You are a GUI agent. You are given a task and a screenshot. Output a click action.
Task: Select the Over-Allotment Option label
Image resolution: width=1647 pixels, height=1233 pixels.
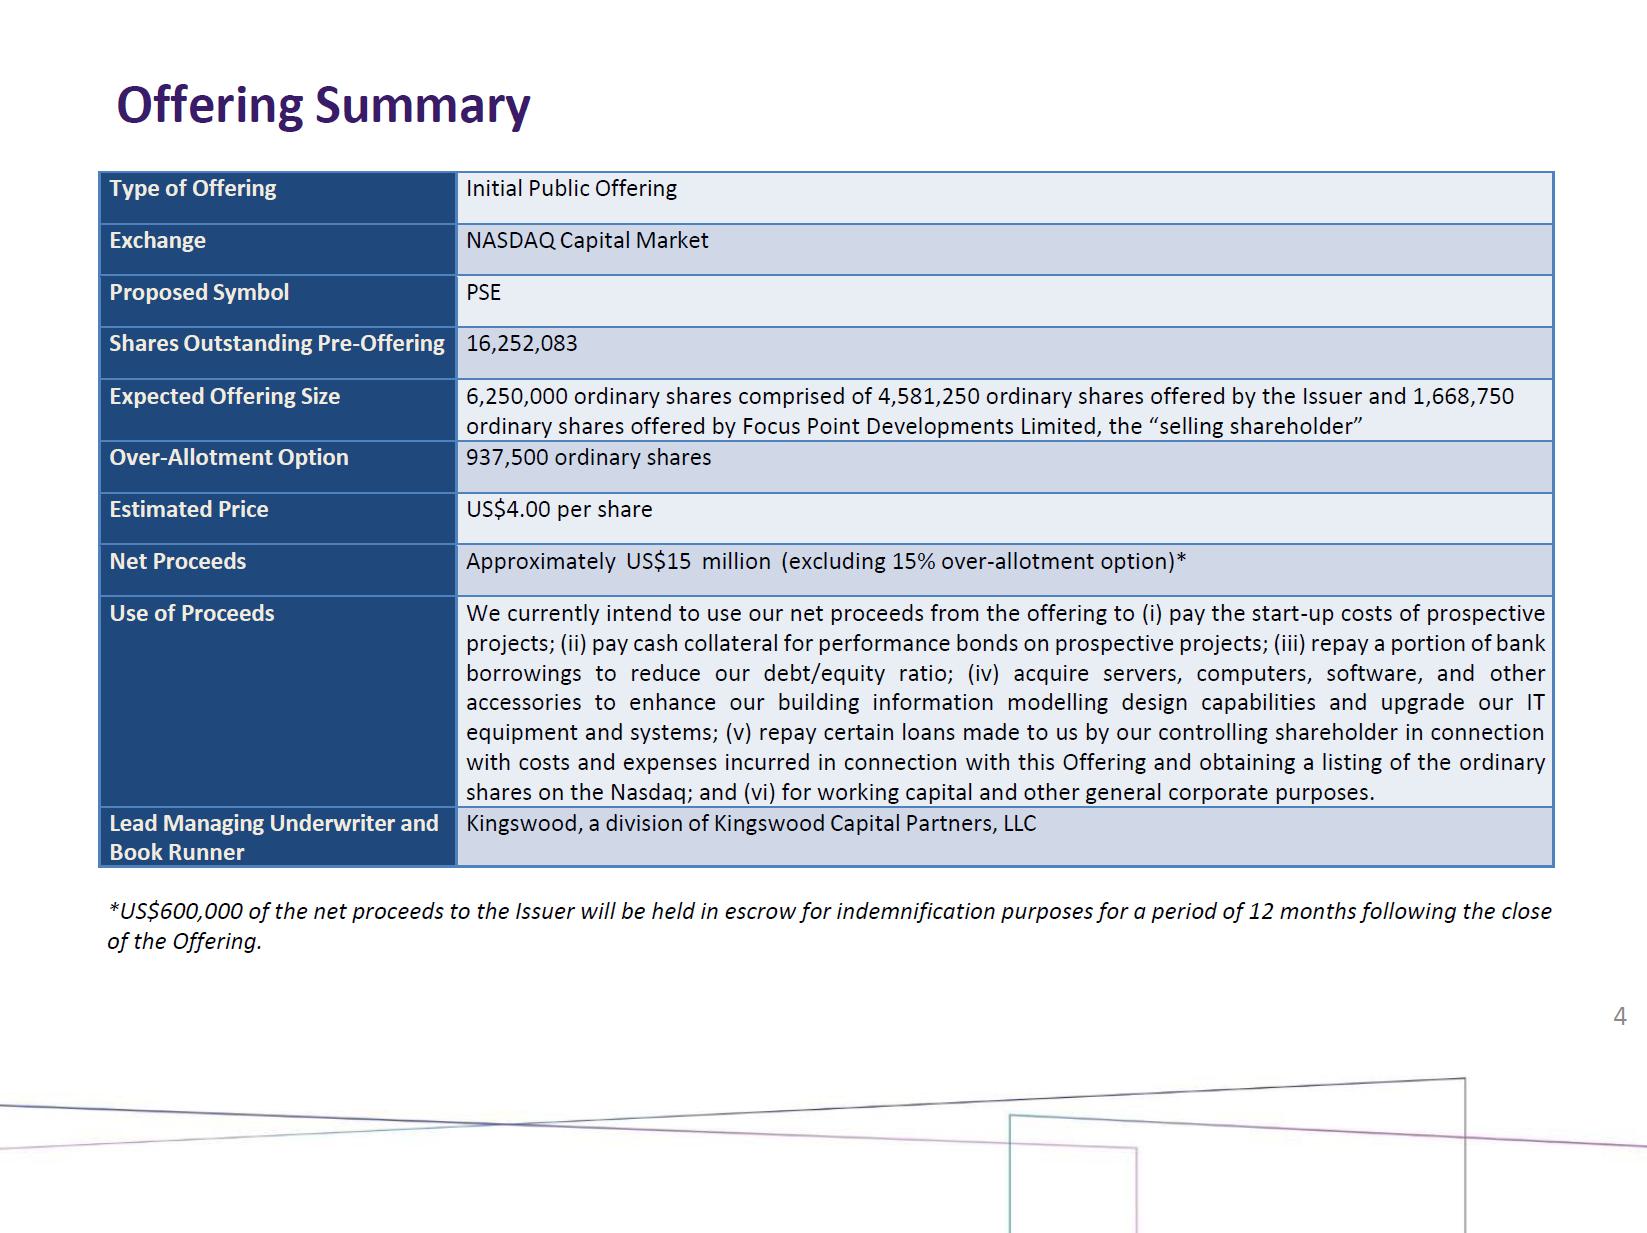pos(229,458)
